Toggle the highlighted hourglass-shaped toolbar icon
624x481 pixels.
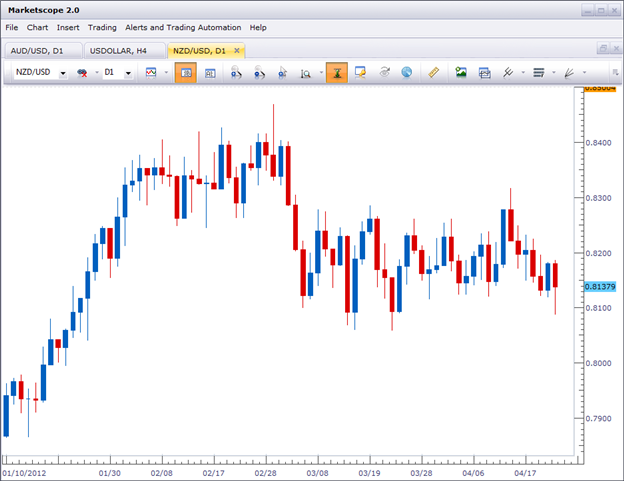click(337, 72)
